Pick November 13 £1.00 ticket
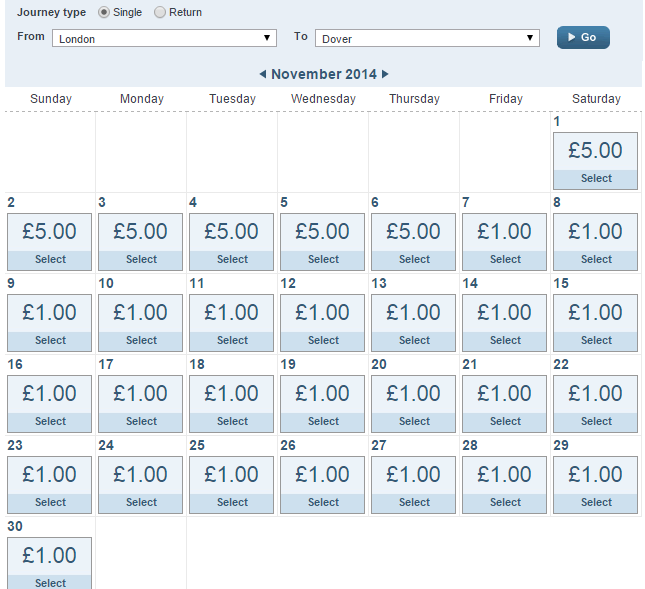The height and width of the screenshot is (589, 645). pyautogui.click(x=413, y=323)
